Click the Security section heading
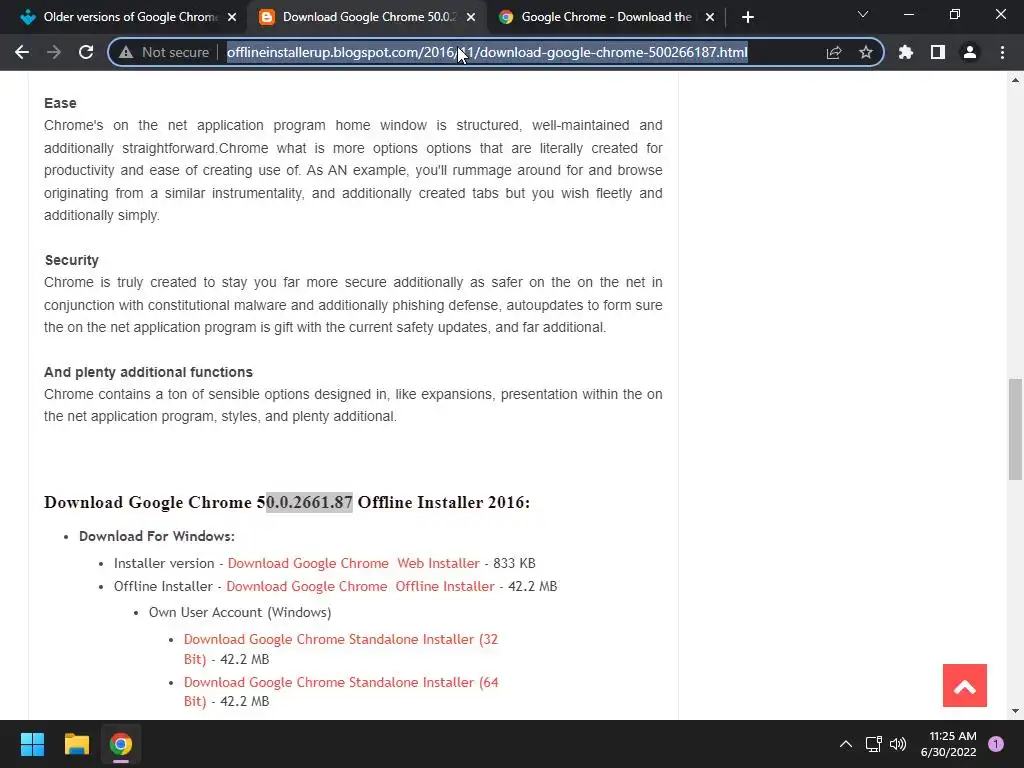 click(x=72, y=260)
